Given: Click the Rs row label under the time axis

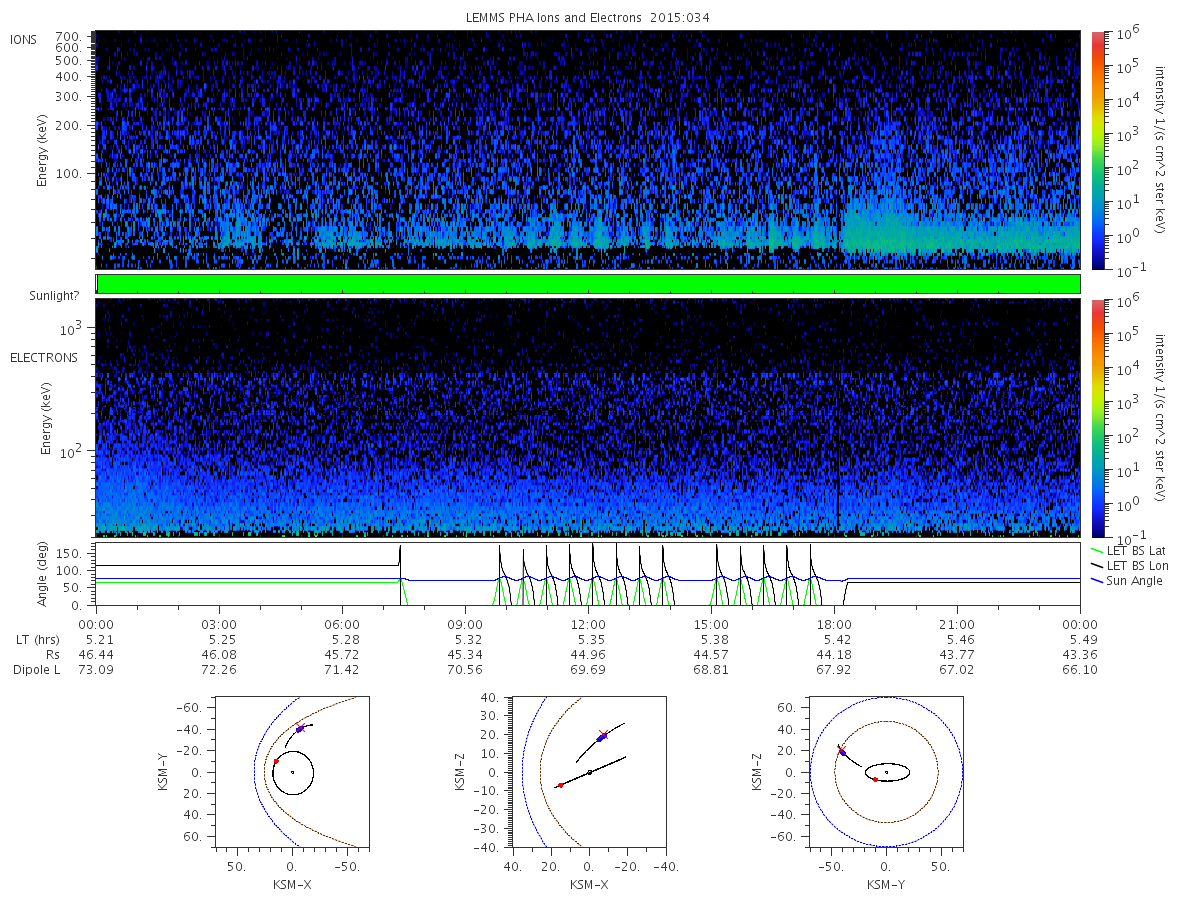Looking at the screenshot, I should pos(54,653).
